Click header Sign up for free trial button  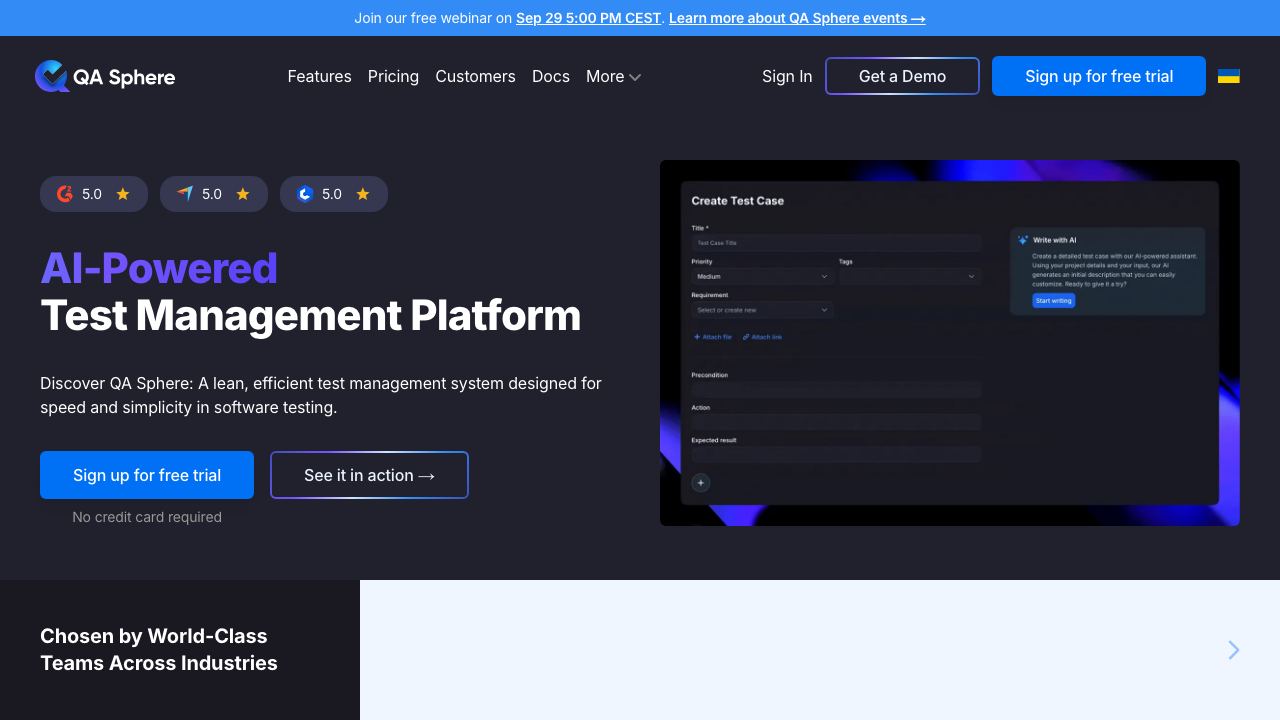[1099, 76]
